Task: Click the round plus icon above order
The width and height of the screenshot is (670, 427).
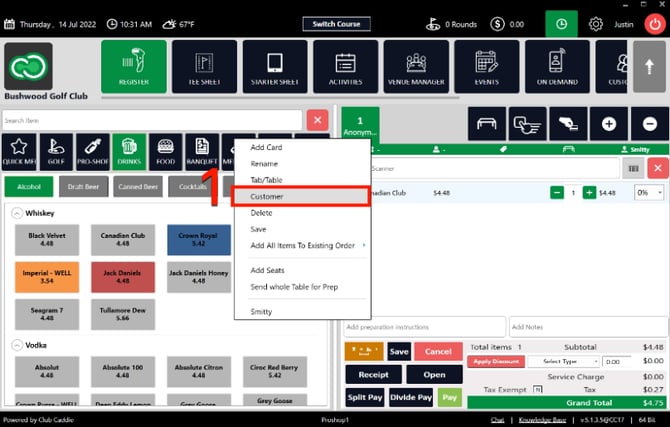Action: coord(608,124)
